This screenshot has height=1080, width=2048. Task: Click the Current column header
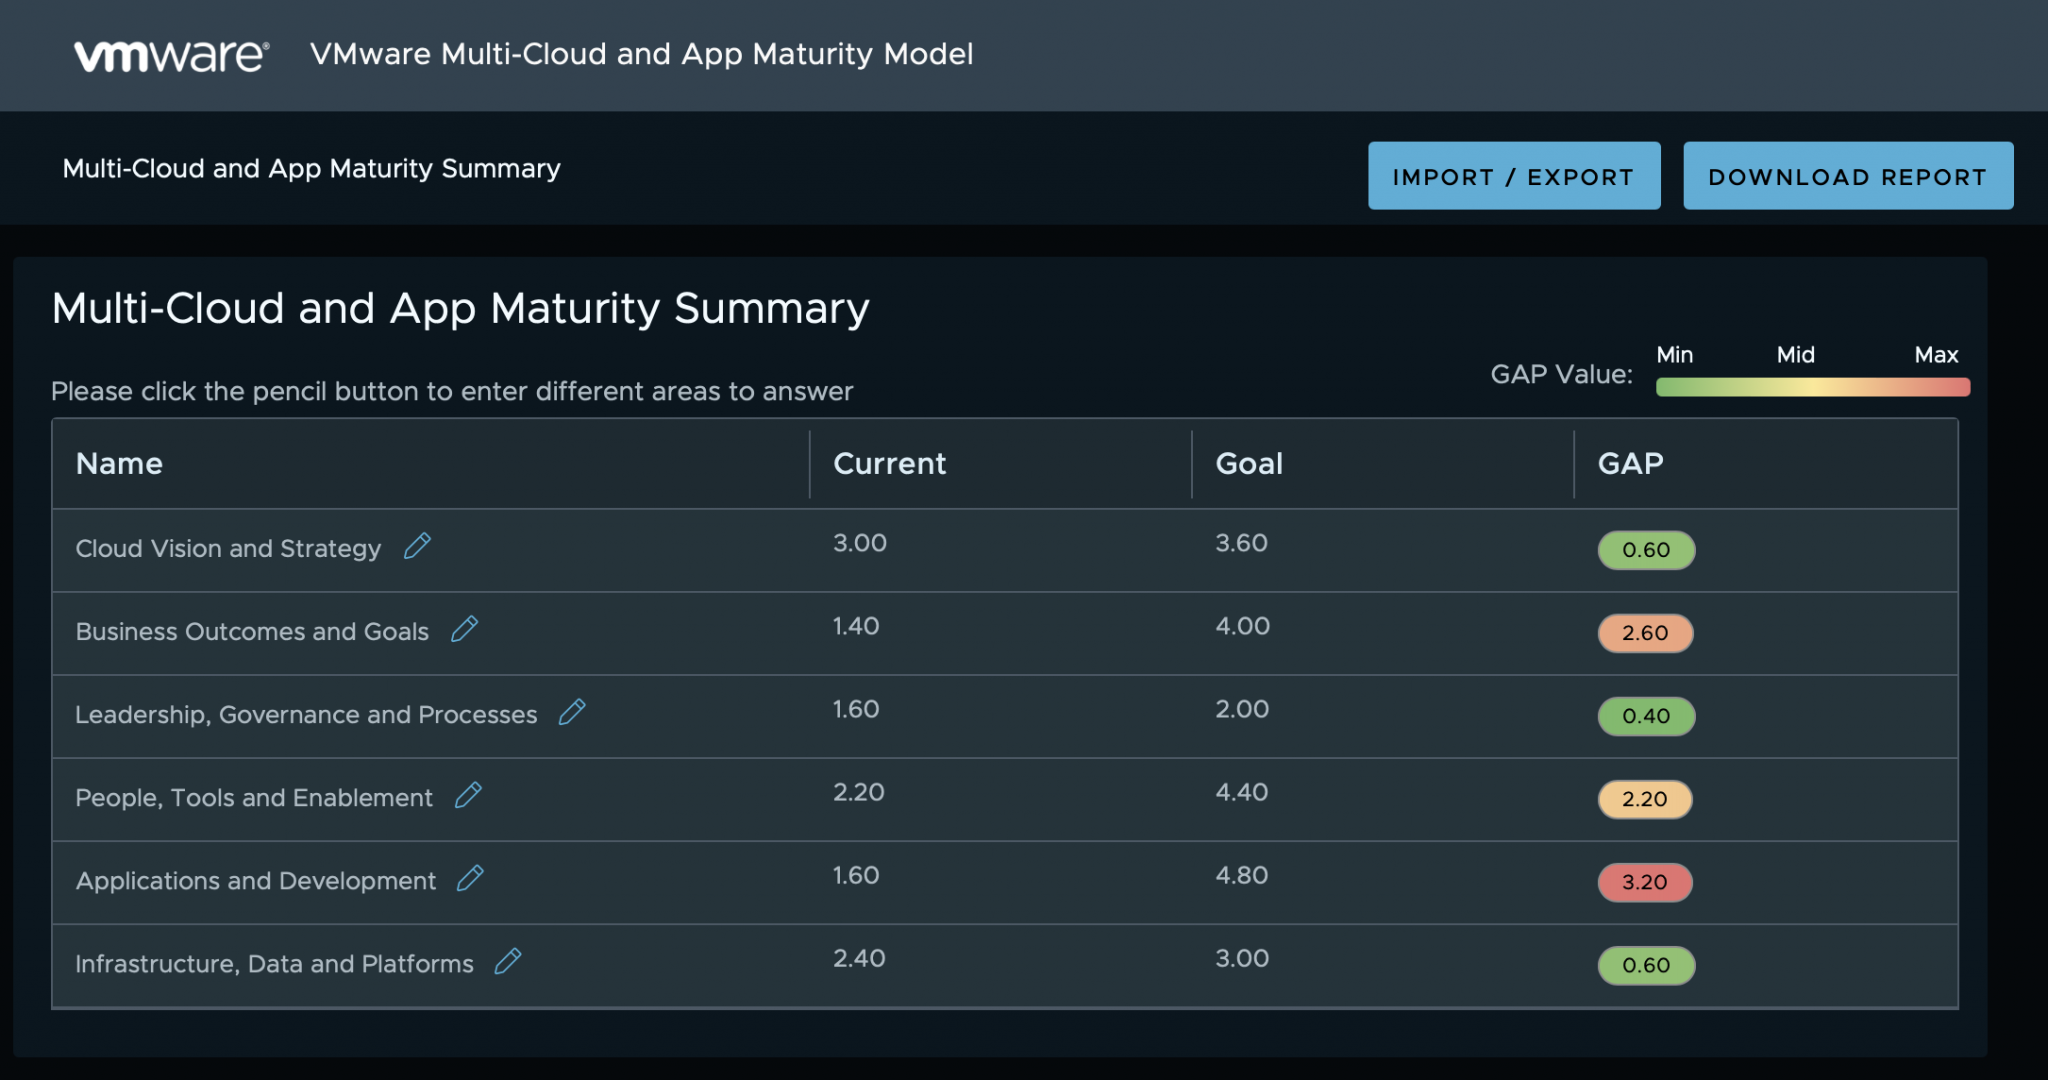[x=888, y=463]
